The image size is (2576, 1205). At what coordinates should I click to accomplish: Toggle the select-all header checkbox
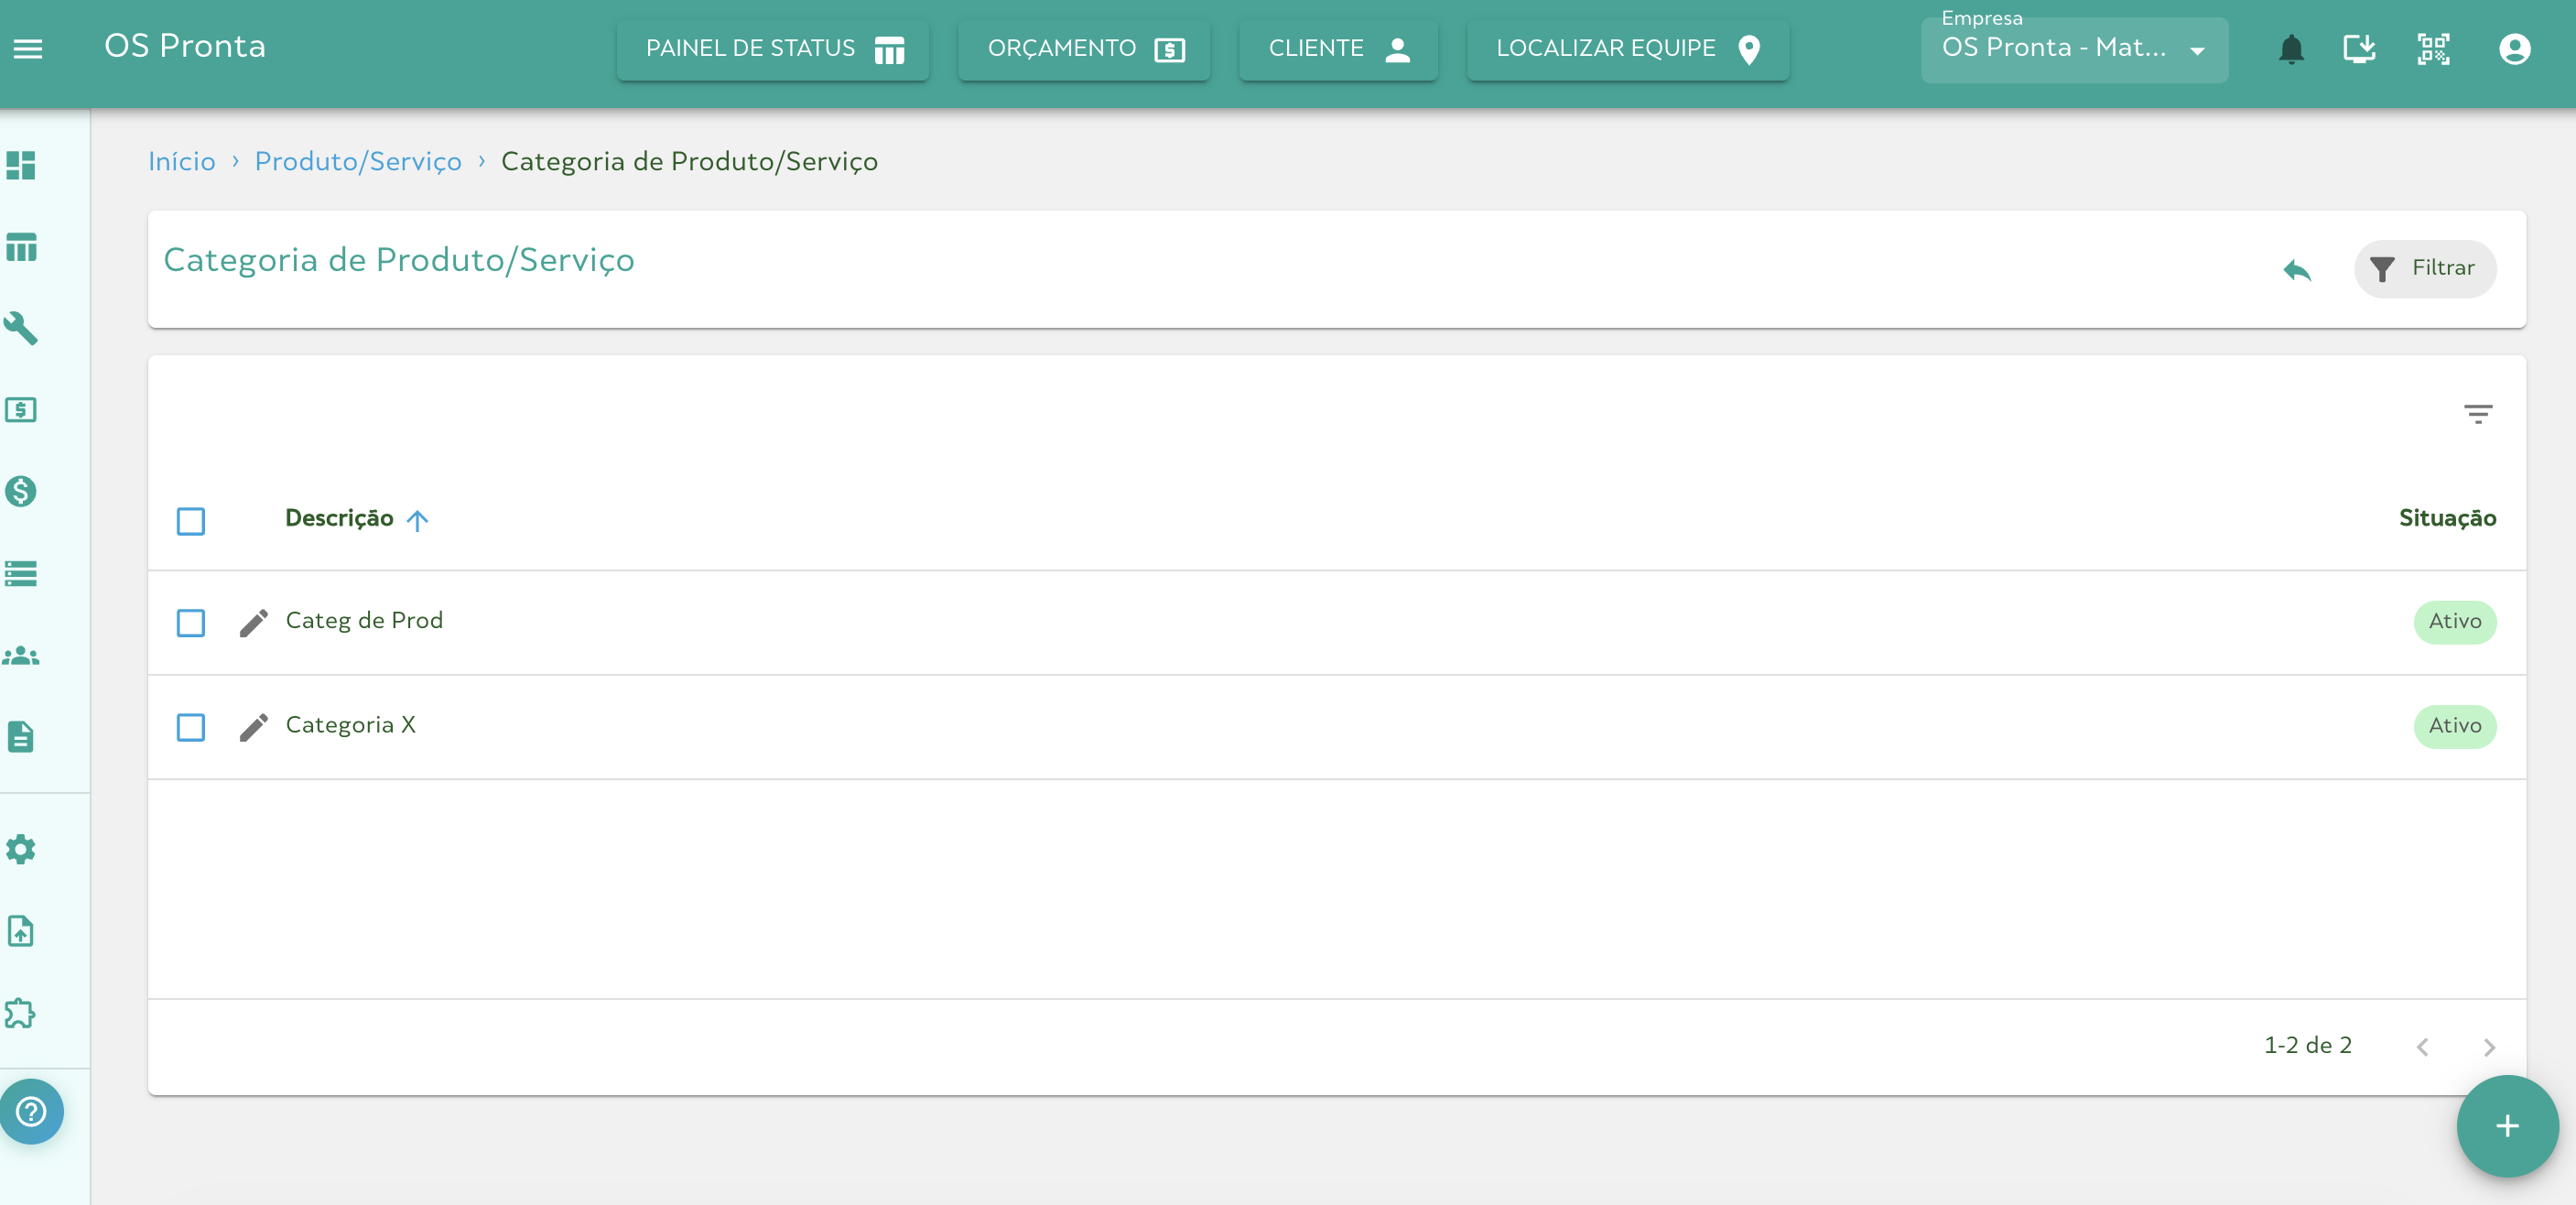pos(190,520)
